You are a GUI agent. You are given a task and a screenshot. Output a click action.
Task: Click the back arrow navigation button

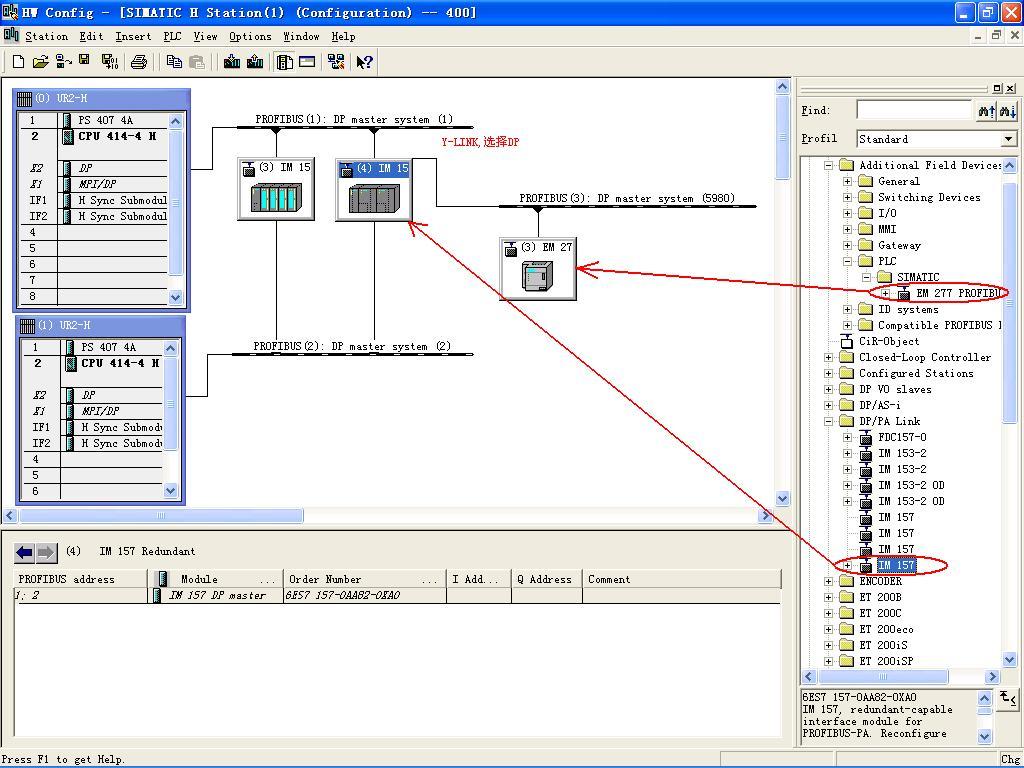[x=25, y=552]
